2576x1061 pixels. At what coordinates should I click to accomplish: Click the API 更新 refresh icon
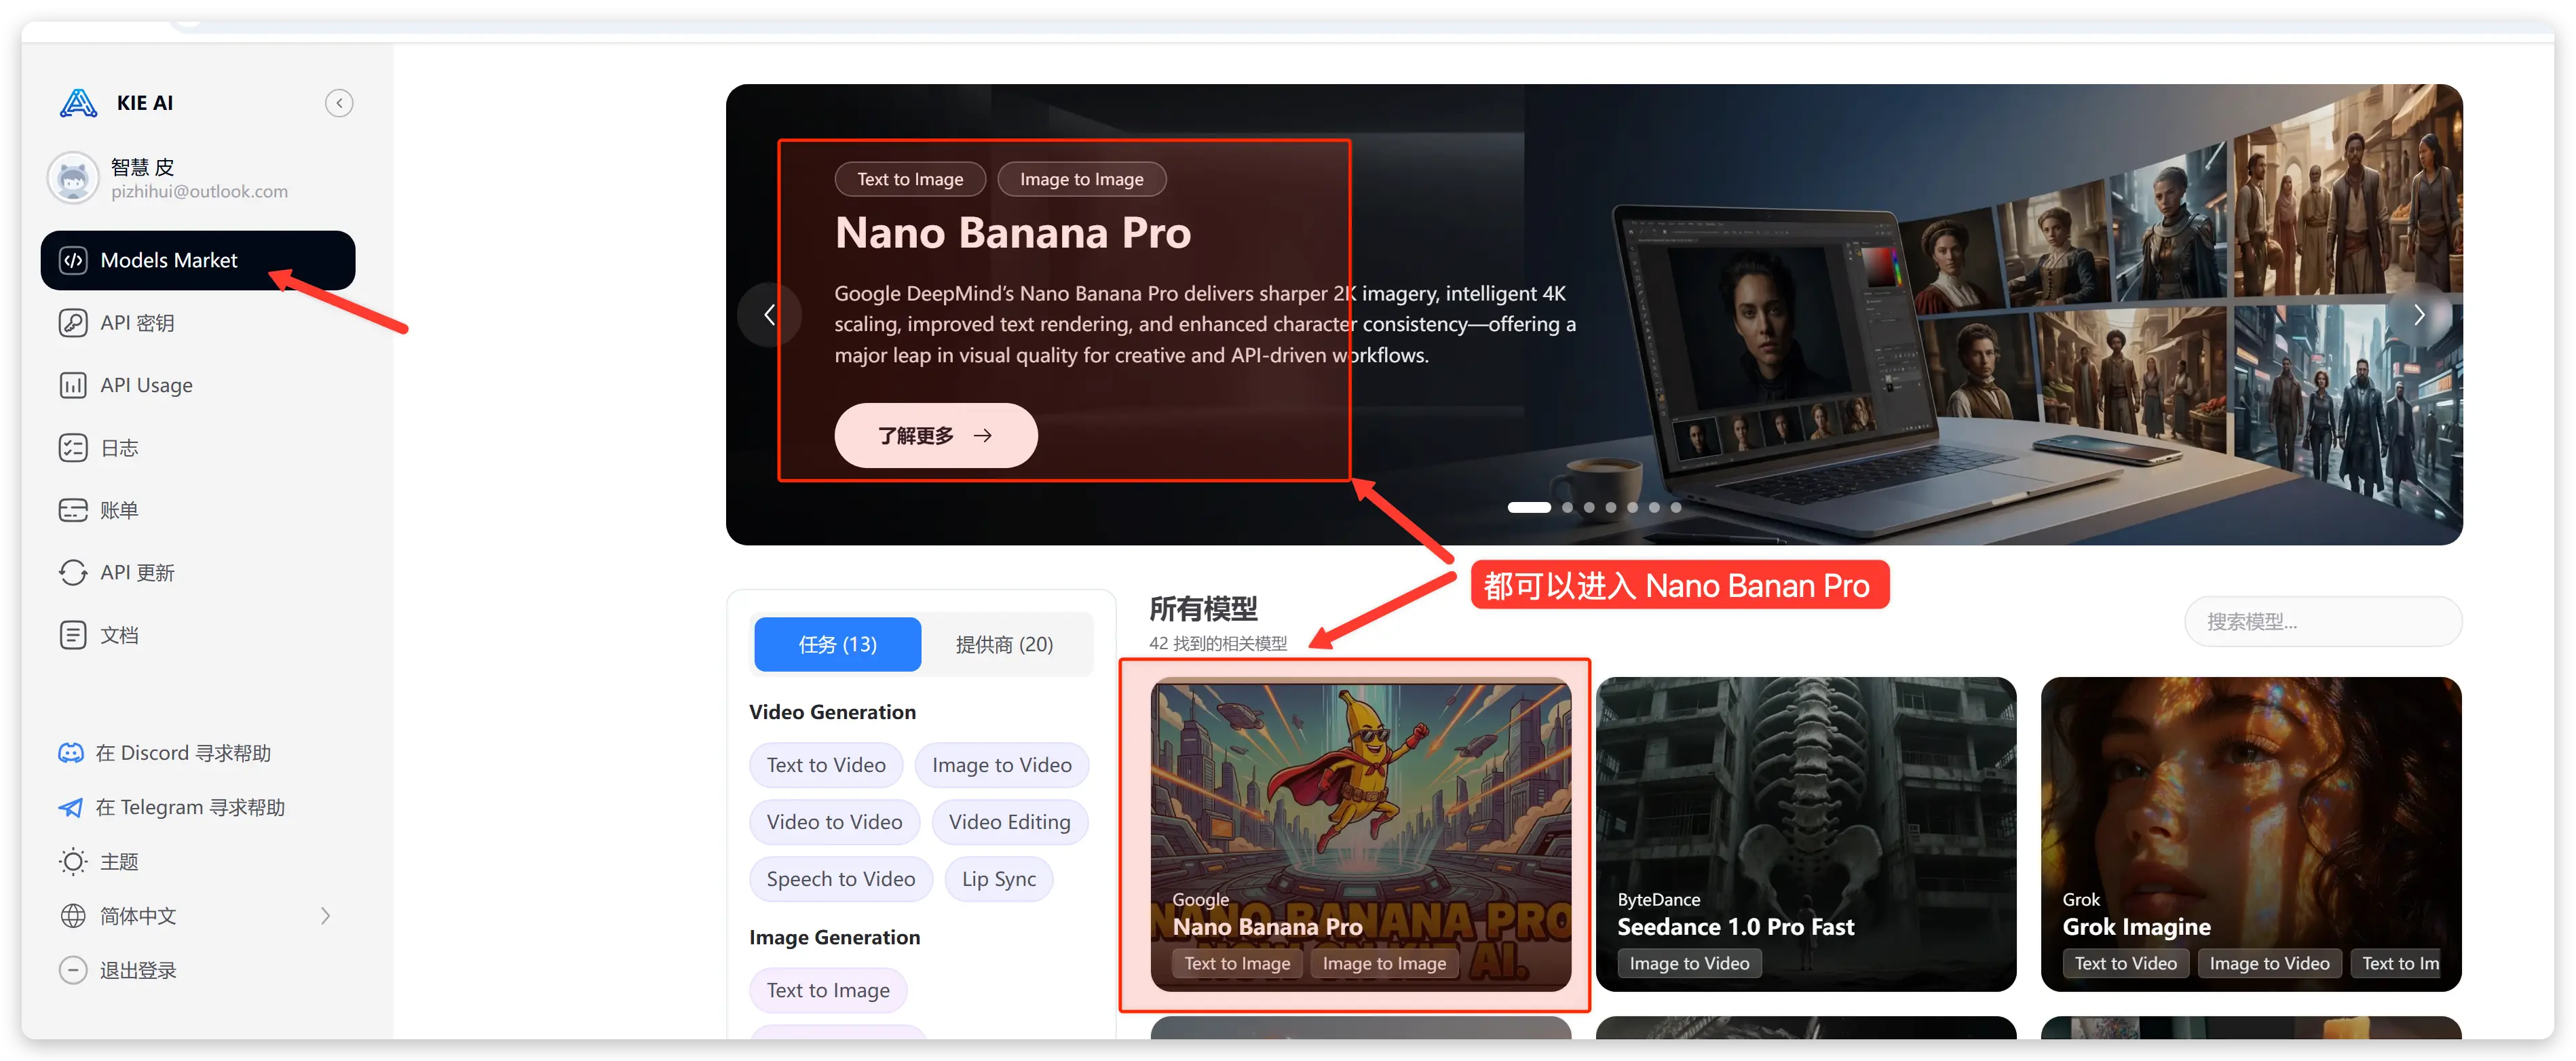click(x=73, y=573)
